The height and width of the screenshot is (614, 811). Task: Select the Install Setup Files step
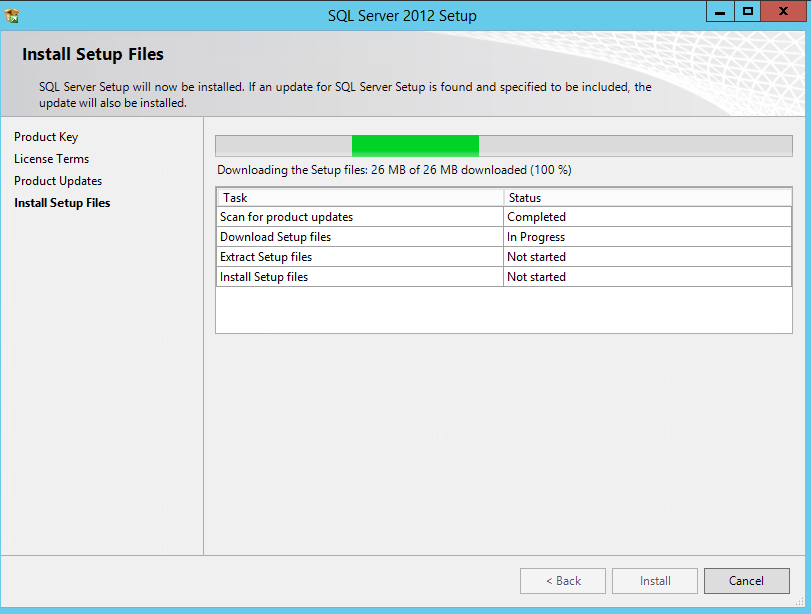coord(62,203)
